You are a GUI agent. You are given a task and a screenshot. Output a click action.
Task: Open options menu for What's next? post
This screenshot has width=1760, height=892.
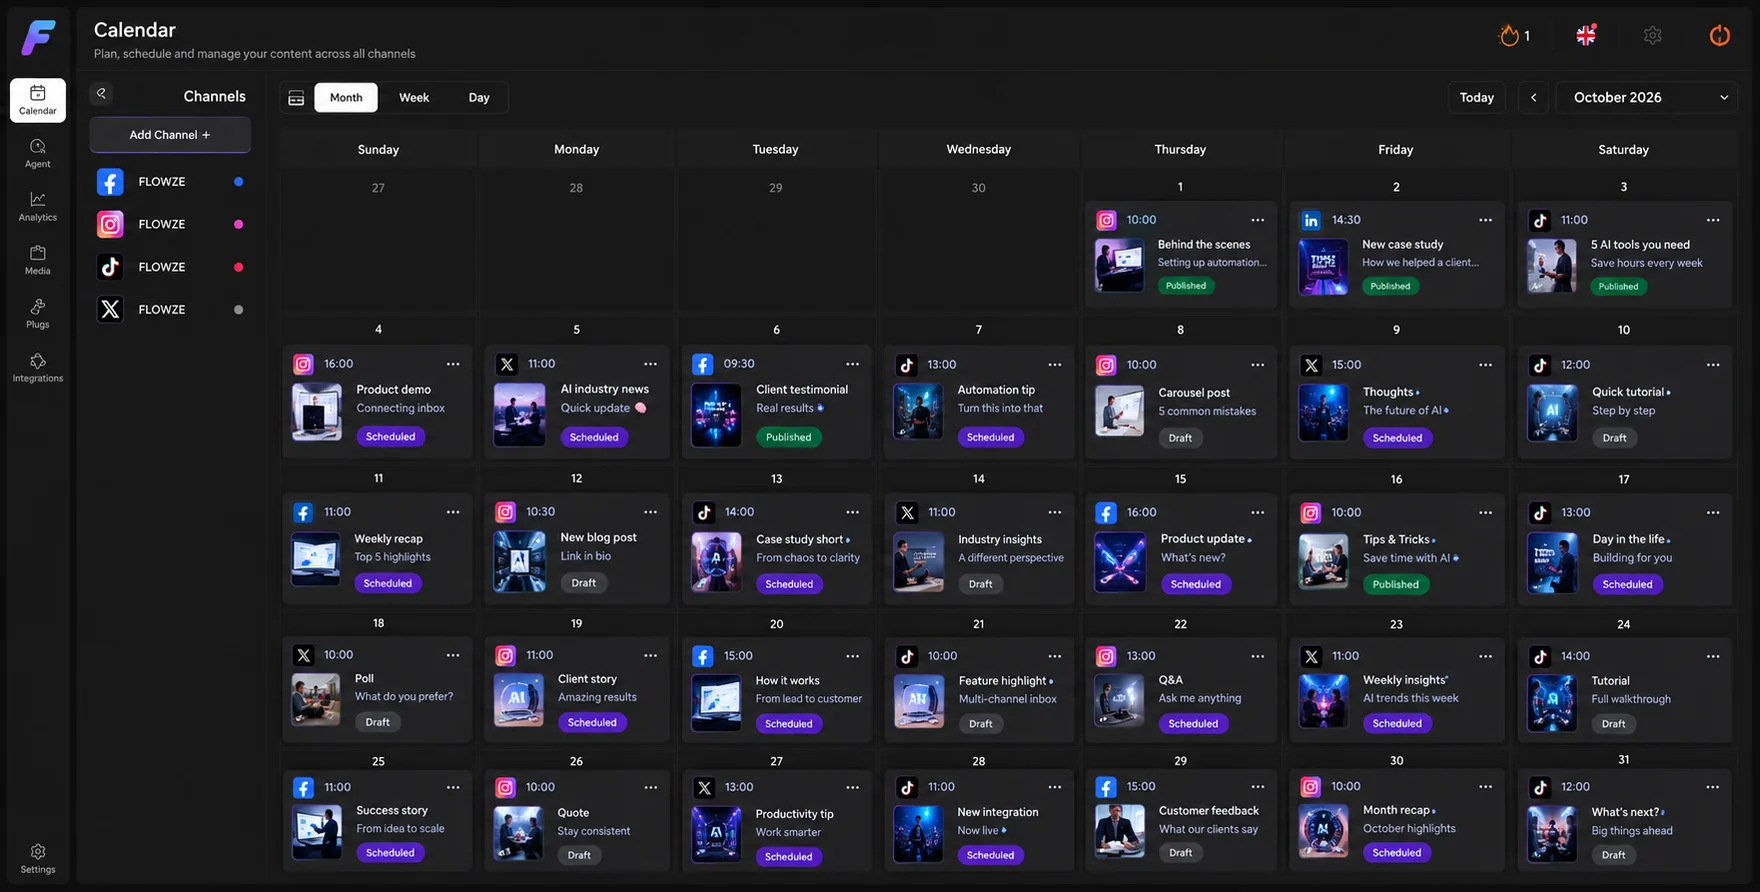pyautogui.click(x=1713, y=787)
